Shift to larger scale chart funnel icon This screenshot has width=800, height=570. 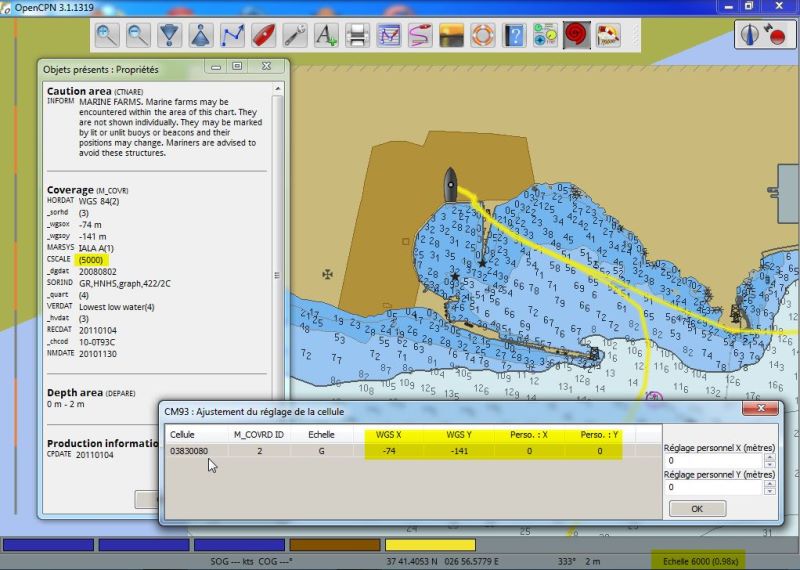click(169, 35)
